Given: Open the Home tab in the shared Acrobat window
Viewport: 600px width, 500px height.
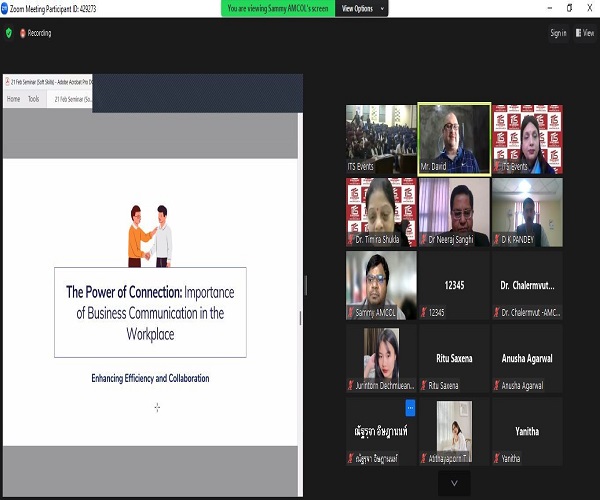Looking at the screenshot, I should click(13, 99).
